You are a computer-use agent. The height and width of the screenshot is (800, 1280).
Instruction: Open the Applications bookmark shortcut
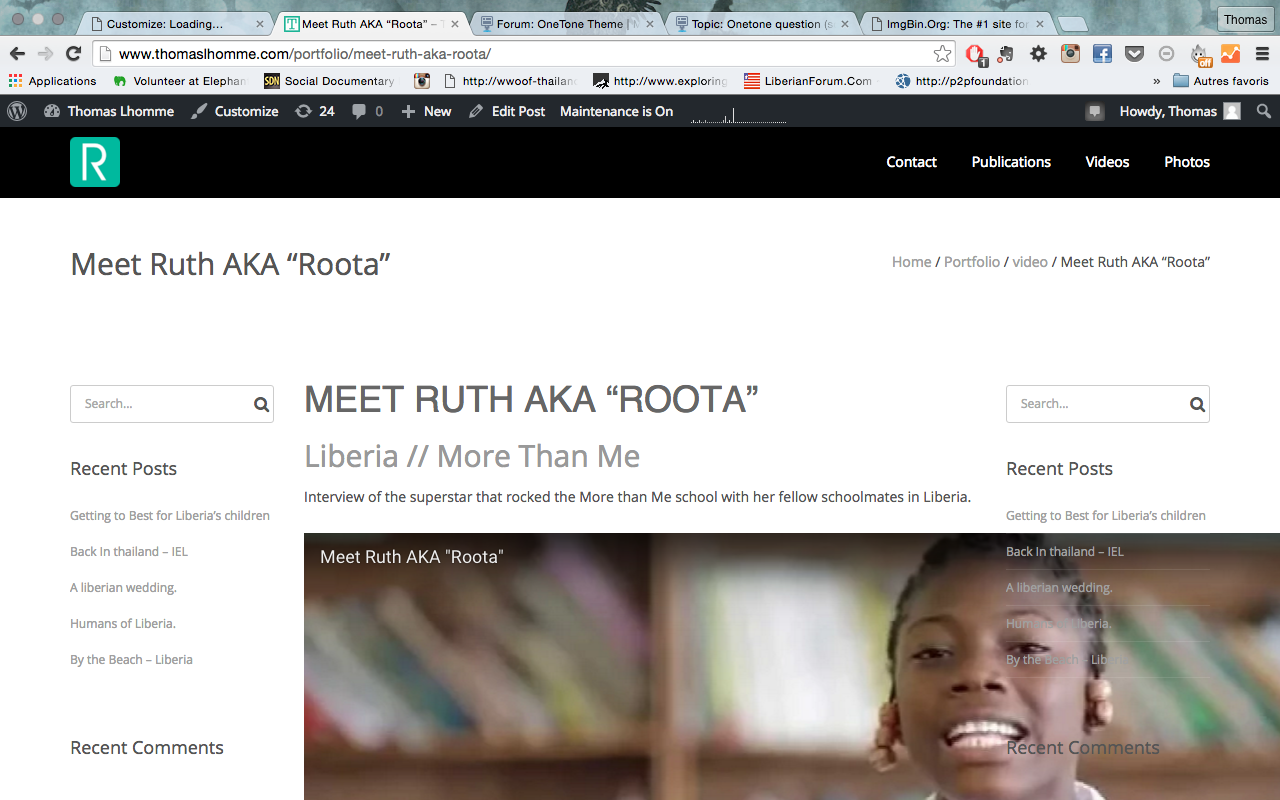pyautogui.click(x=52, y=81)
